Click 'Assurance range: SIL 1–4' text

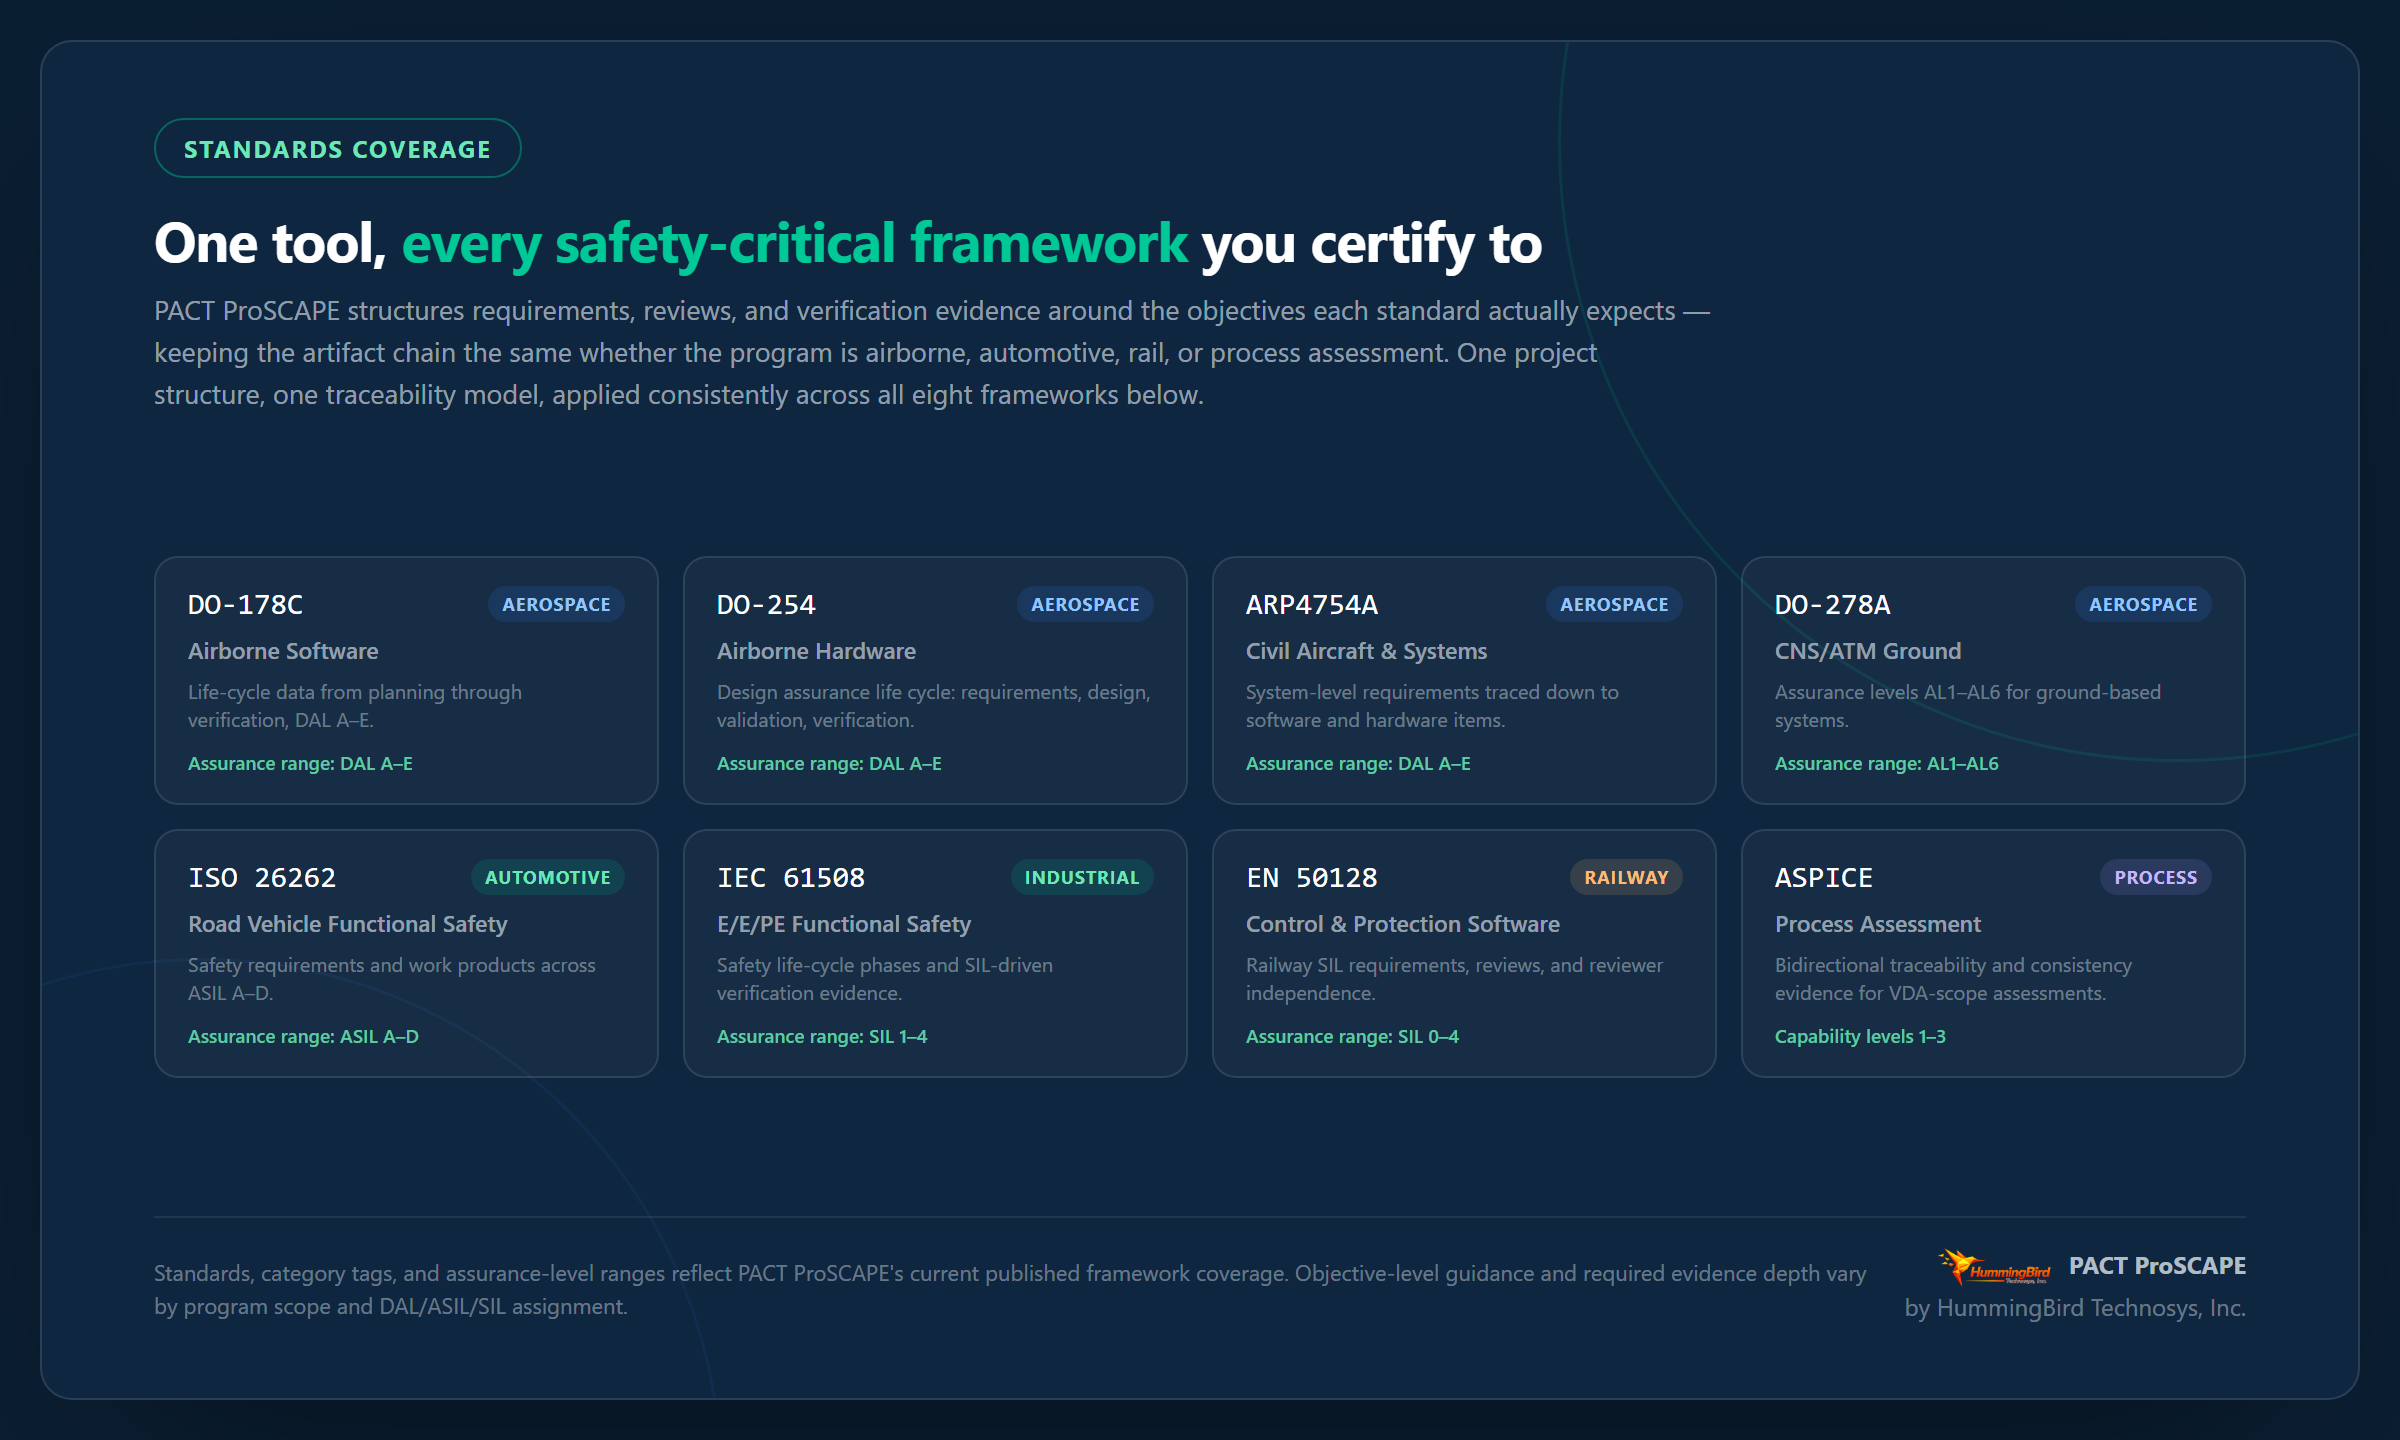point(822,1037)
